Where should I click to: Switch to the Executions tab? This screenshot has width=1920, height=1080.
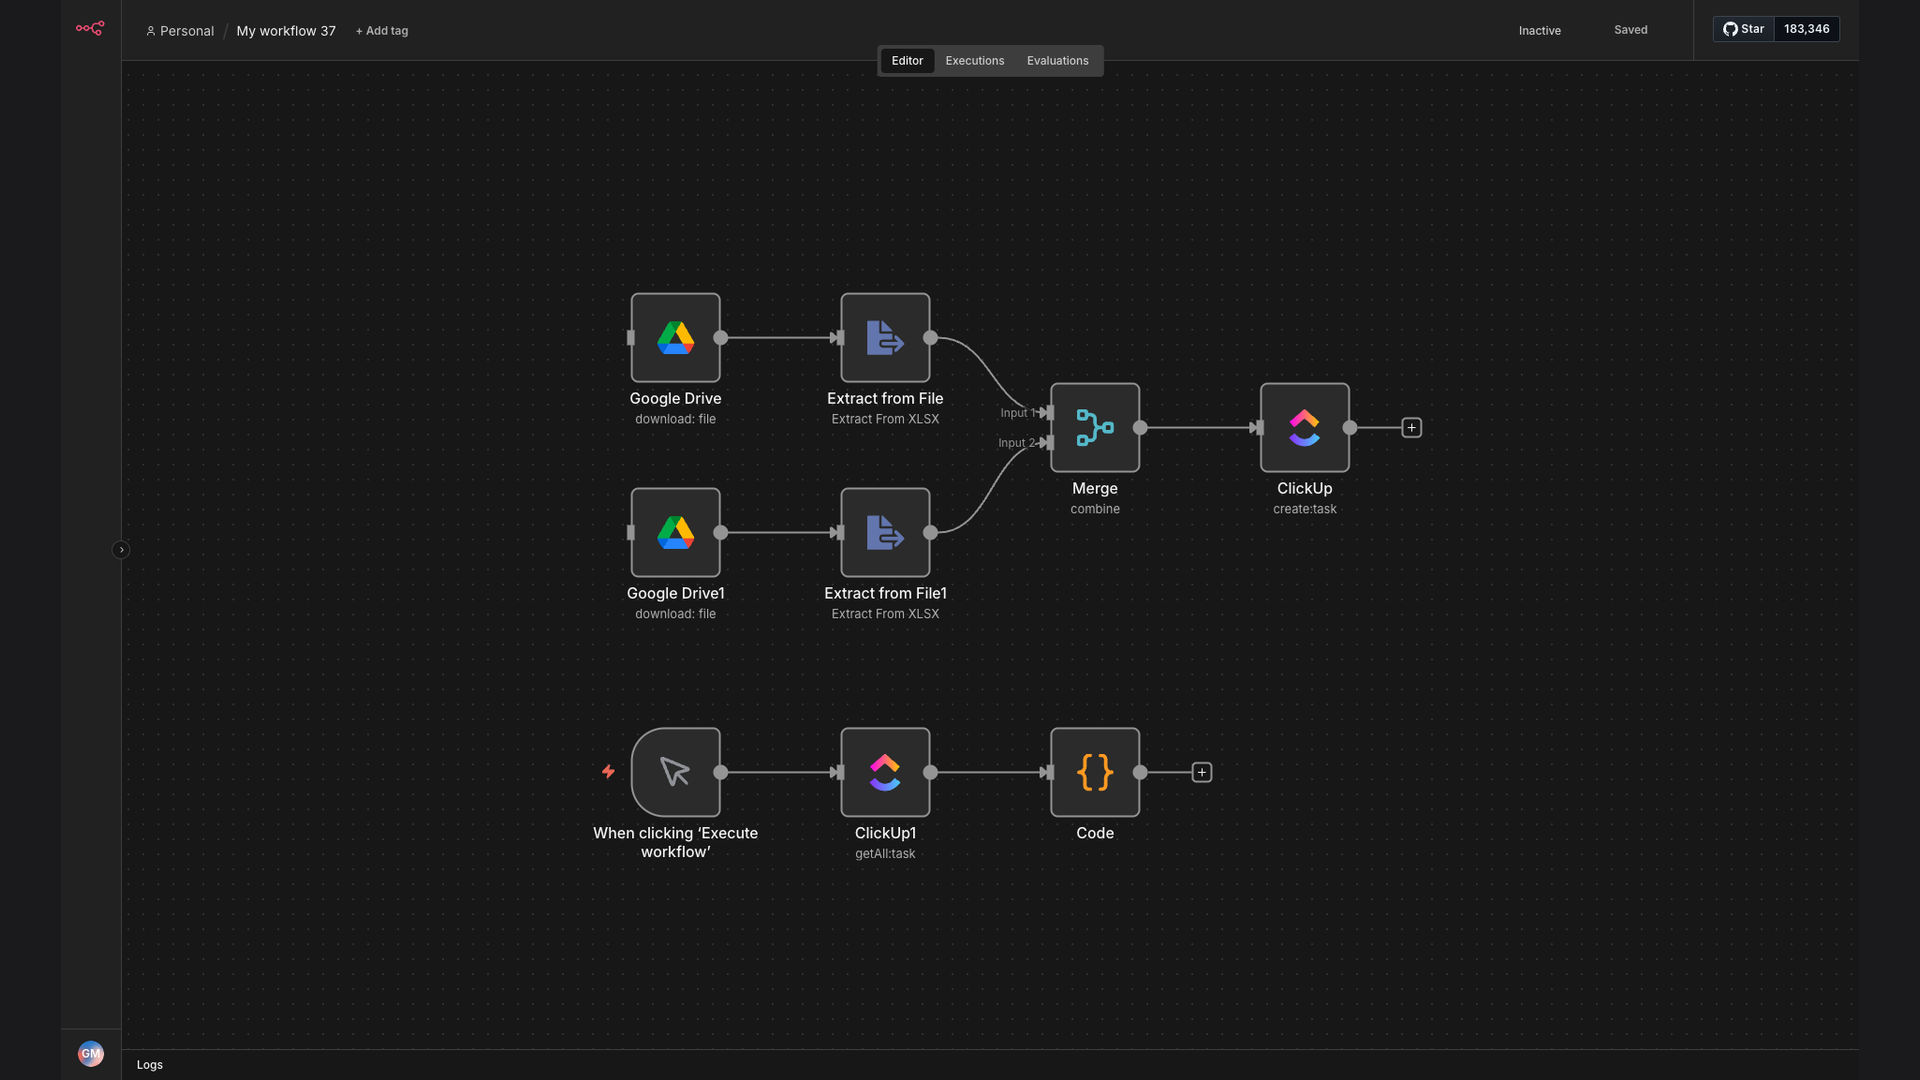click(974, 61)
